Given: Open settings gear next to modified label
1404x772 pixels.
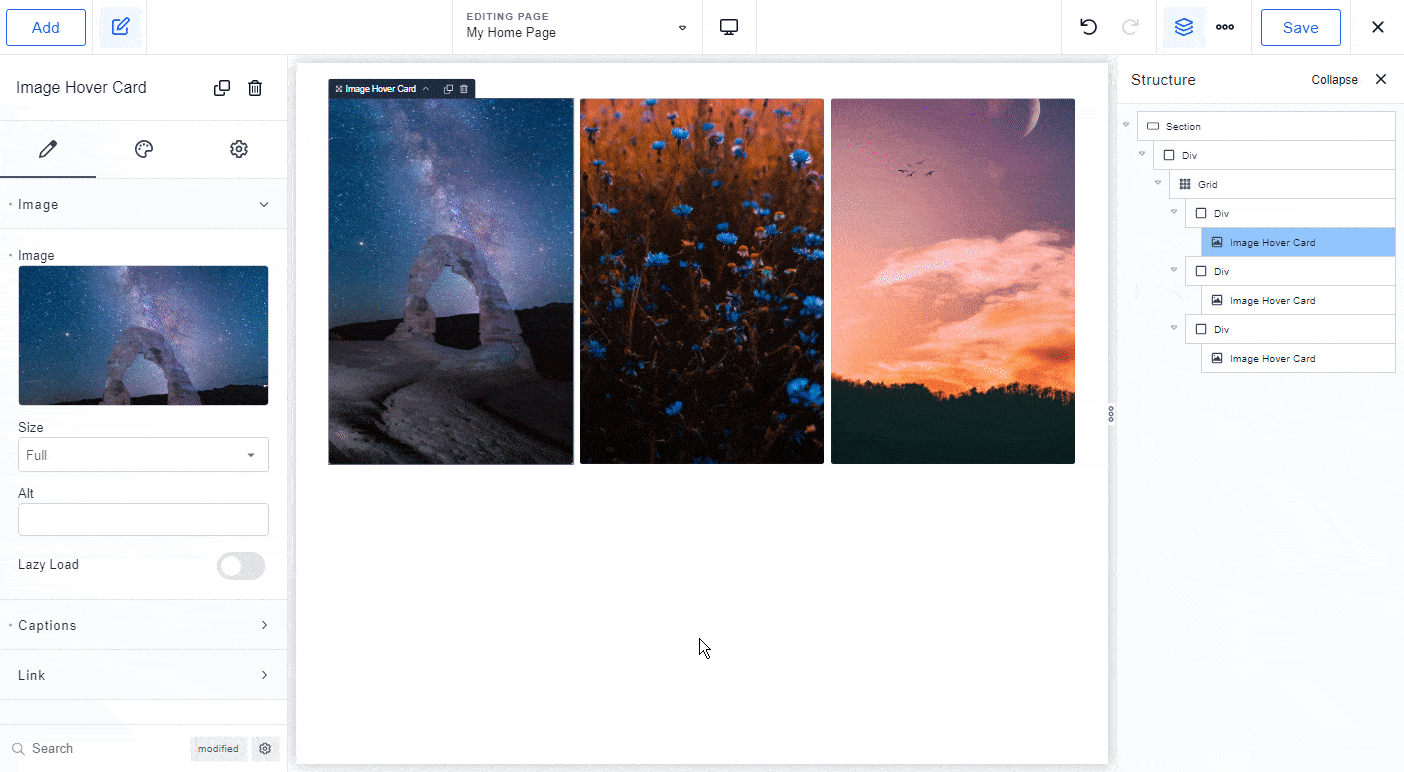Looking at the screenshot, I should (265, 748).
